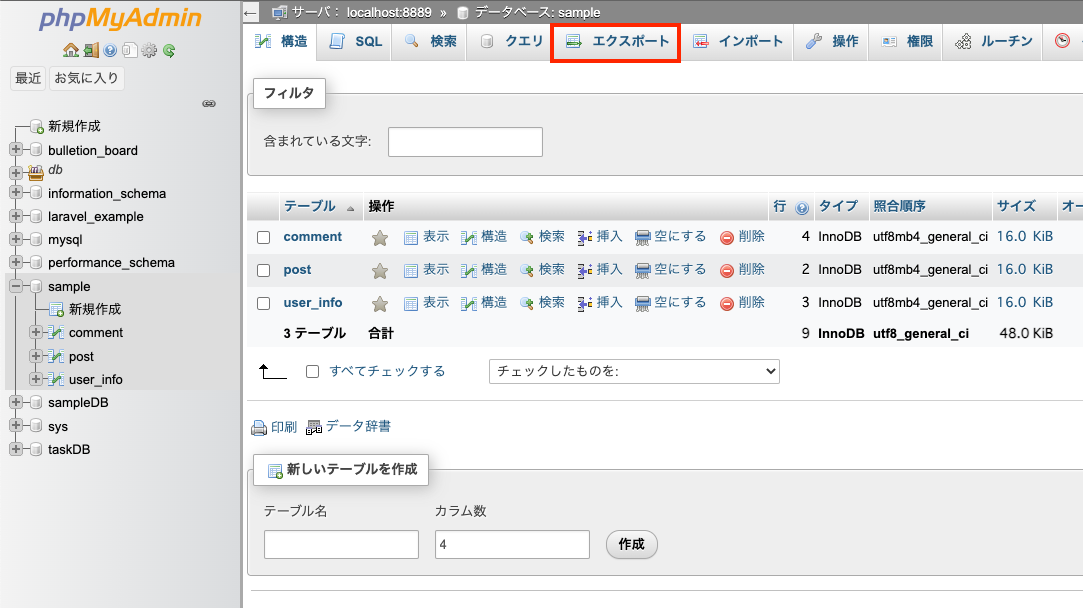
Task: Open the 権限 tab
Action: tap(907, 41)
